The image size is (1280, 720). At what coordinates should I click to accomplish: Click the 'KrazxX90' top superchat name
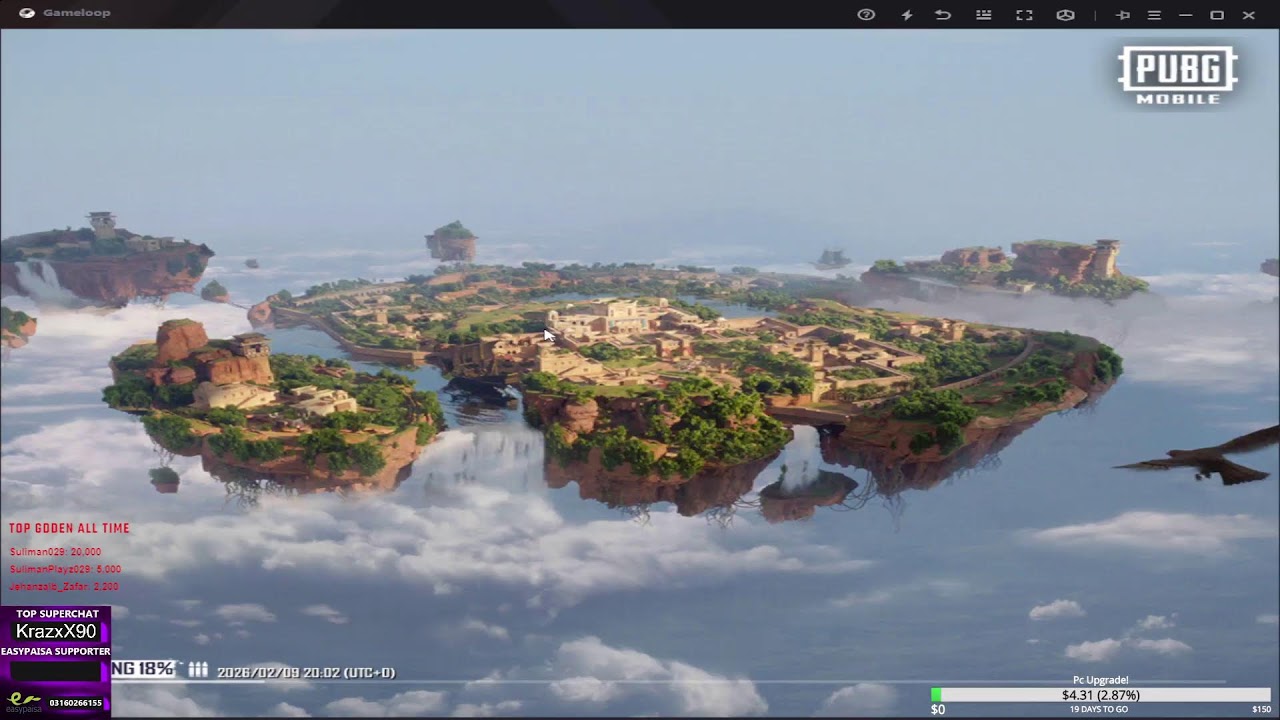[56, 632]
